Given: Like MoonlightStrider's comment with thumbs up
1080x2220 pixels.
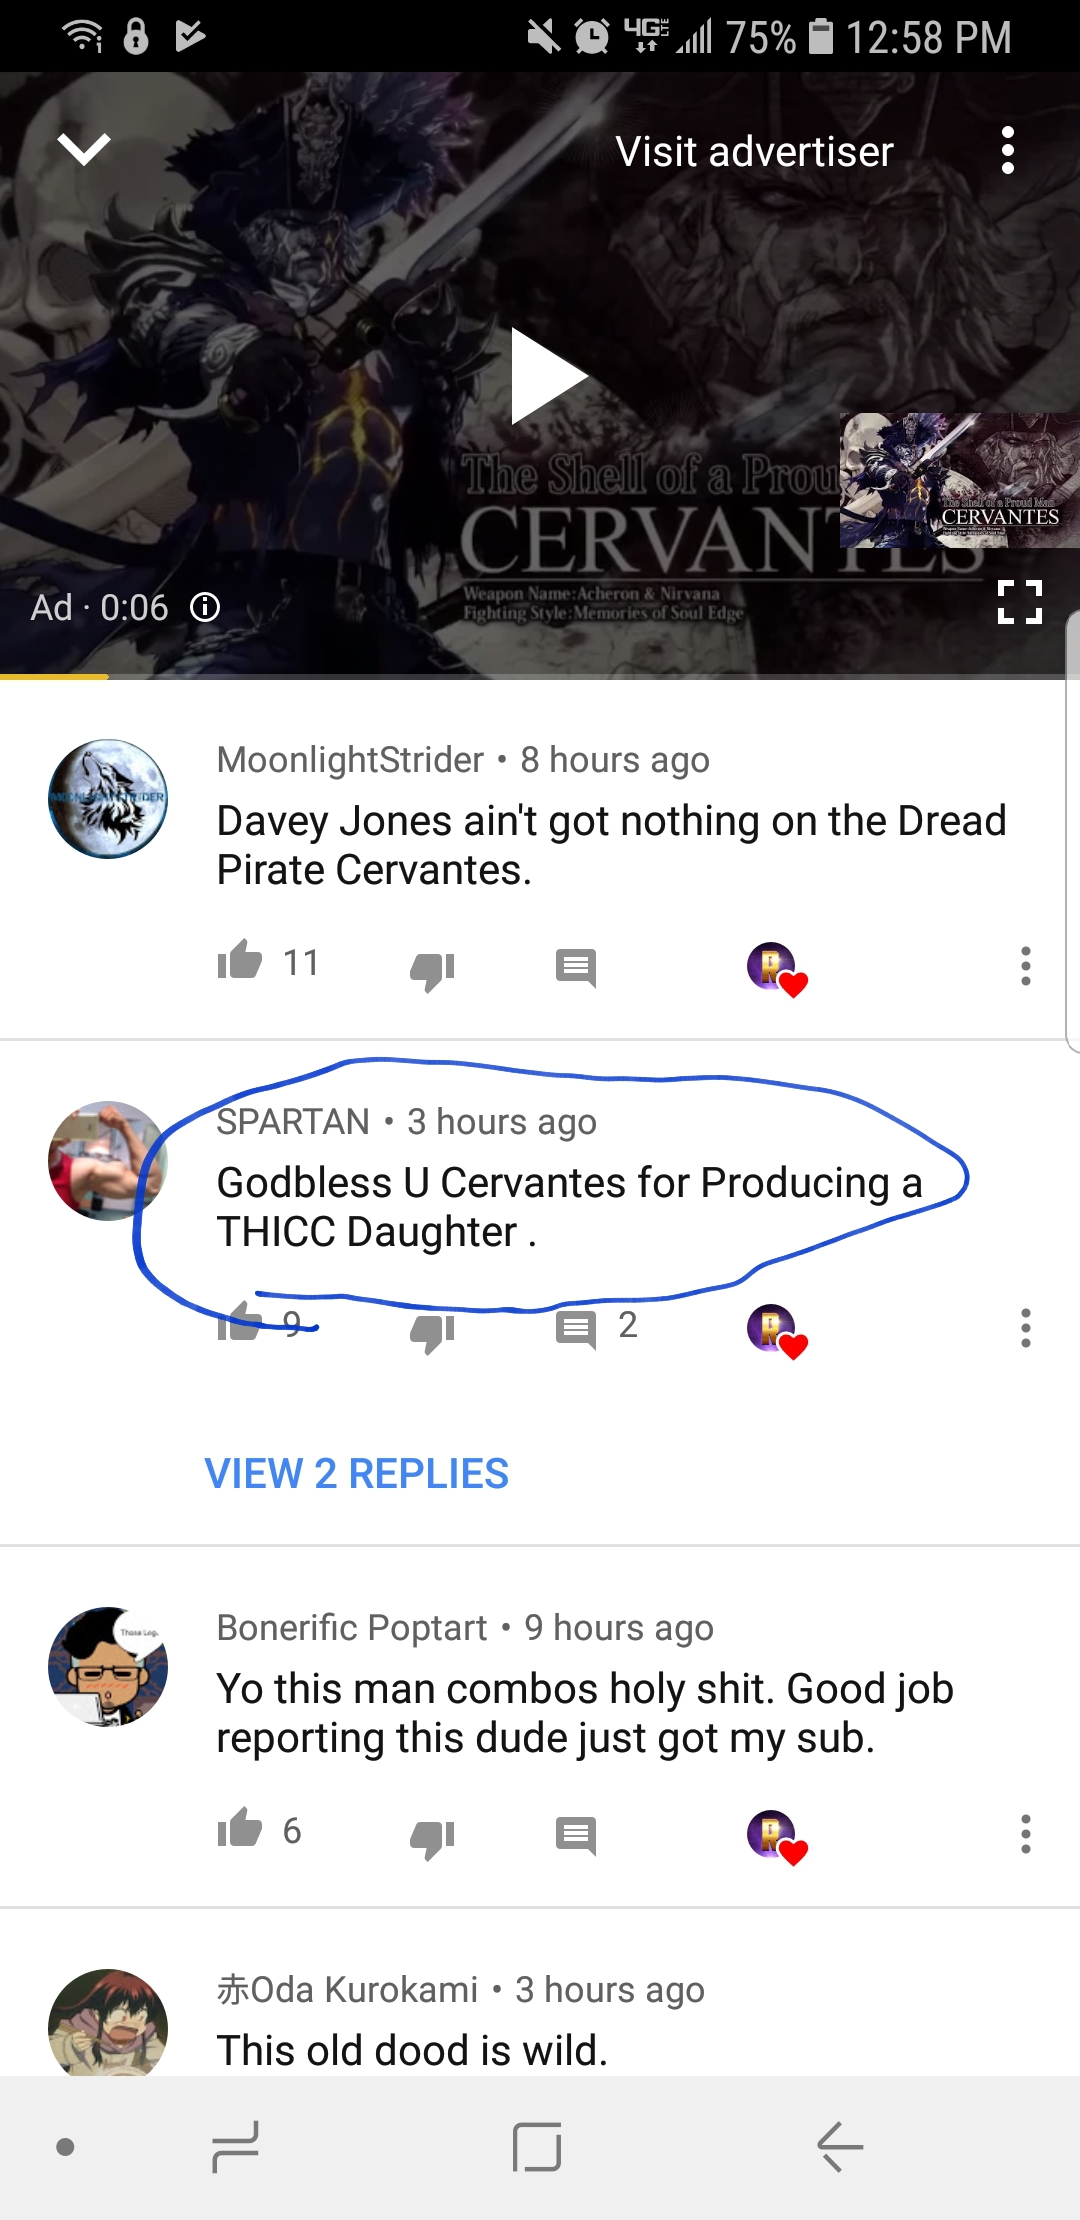Looking at the screenshot, I should coord(240,961).
